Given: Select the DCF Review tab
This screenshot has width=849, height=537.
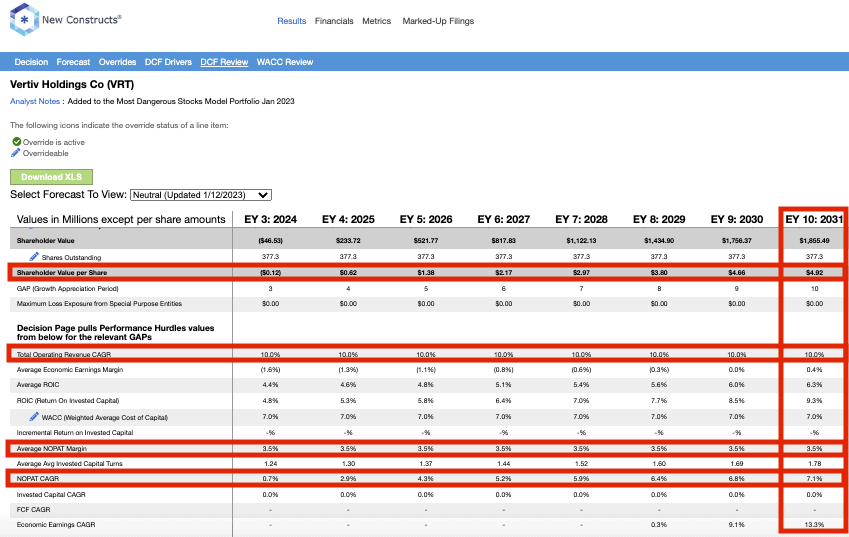Looking at the screenshot, I should click(x=224, y=62).
